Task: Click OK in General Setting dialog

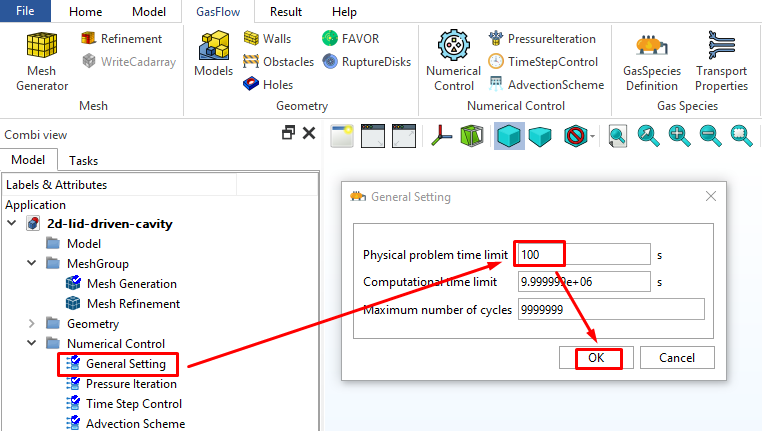Action: [597, 358]
